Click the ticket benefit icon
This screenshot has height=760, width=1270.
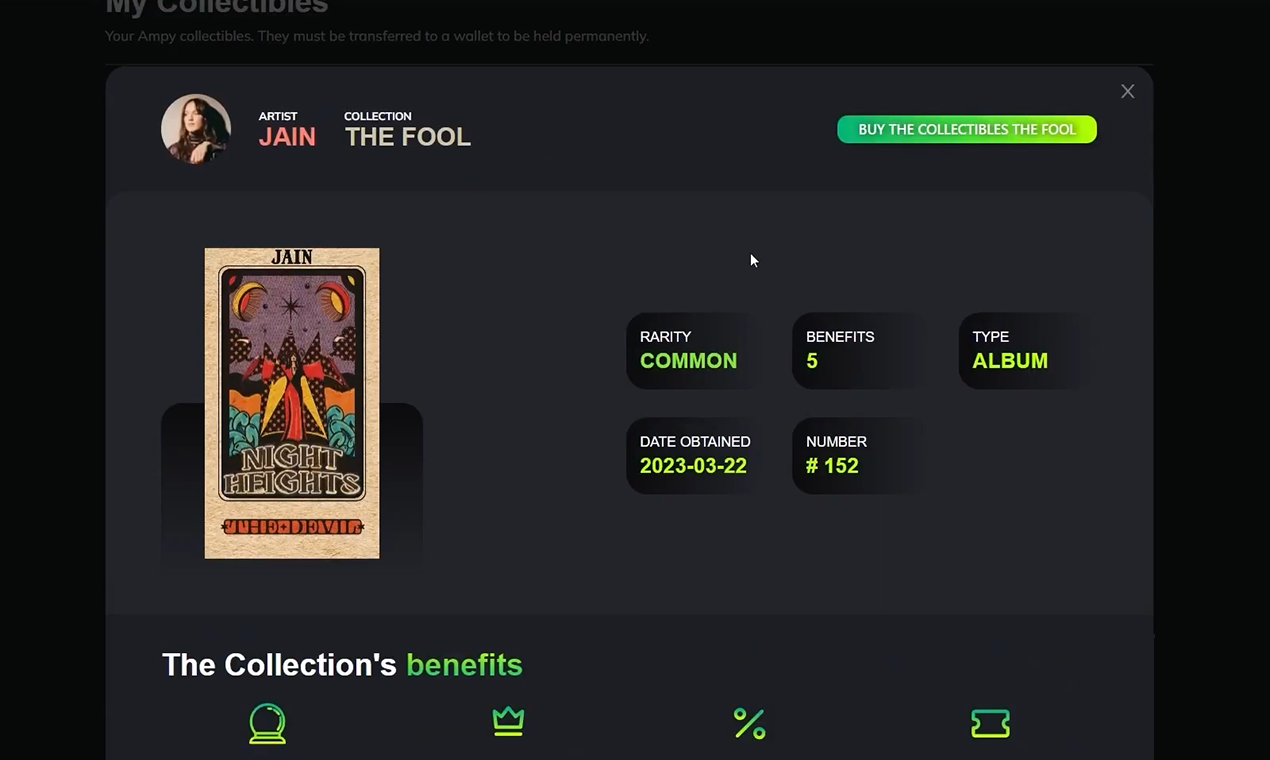(990, 723)
